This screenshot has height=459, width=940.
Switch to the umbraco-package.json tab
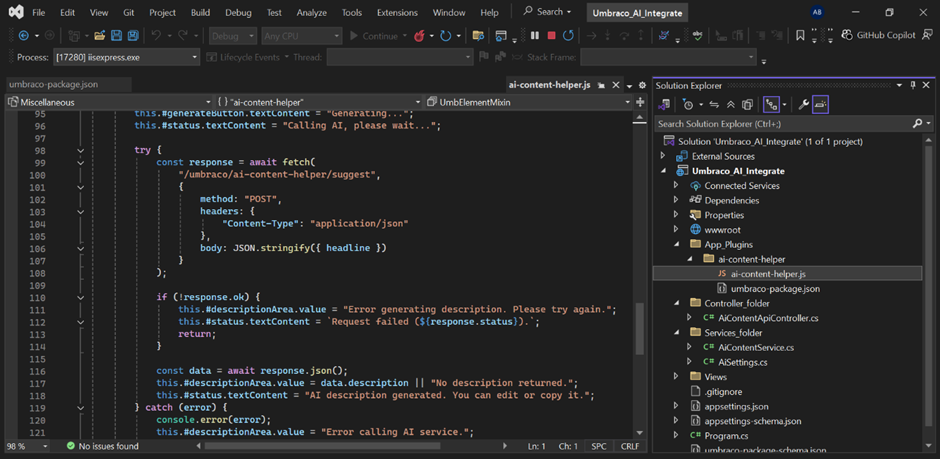pos(54,85)
